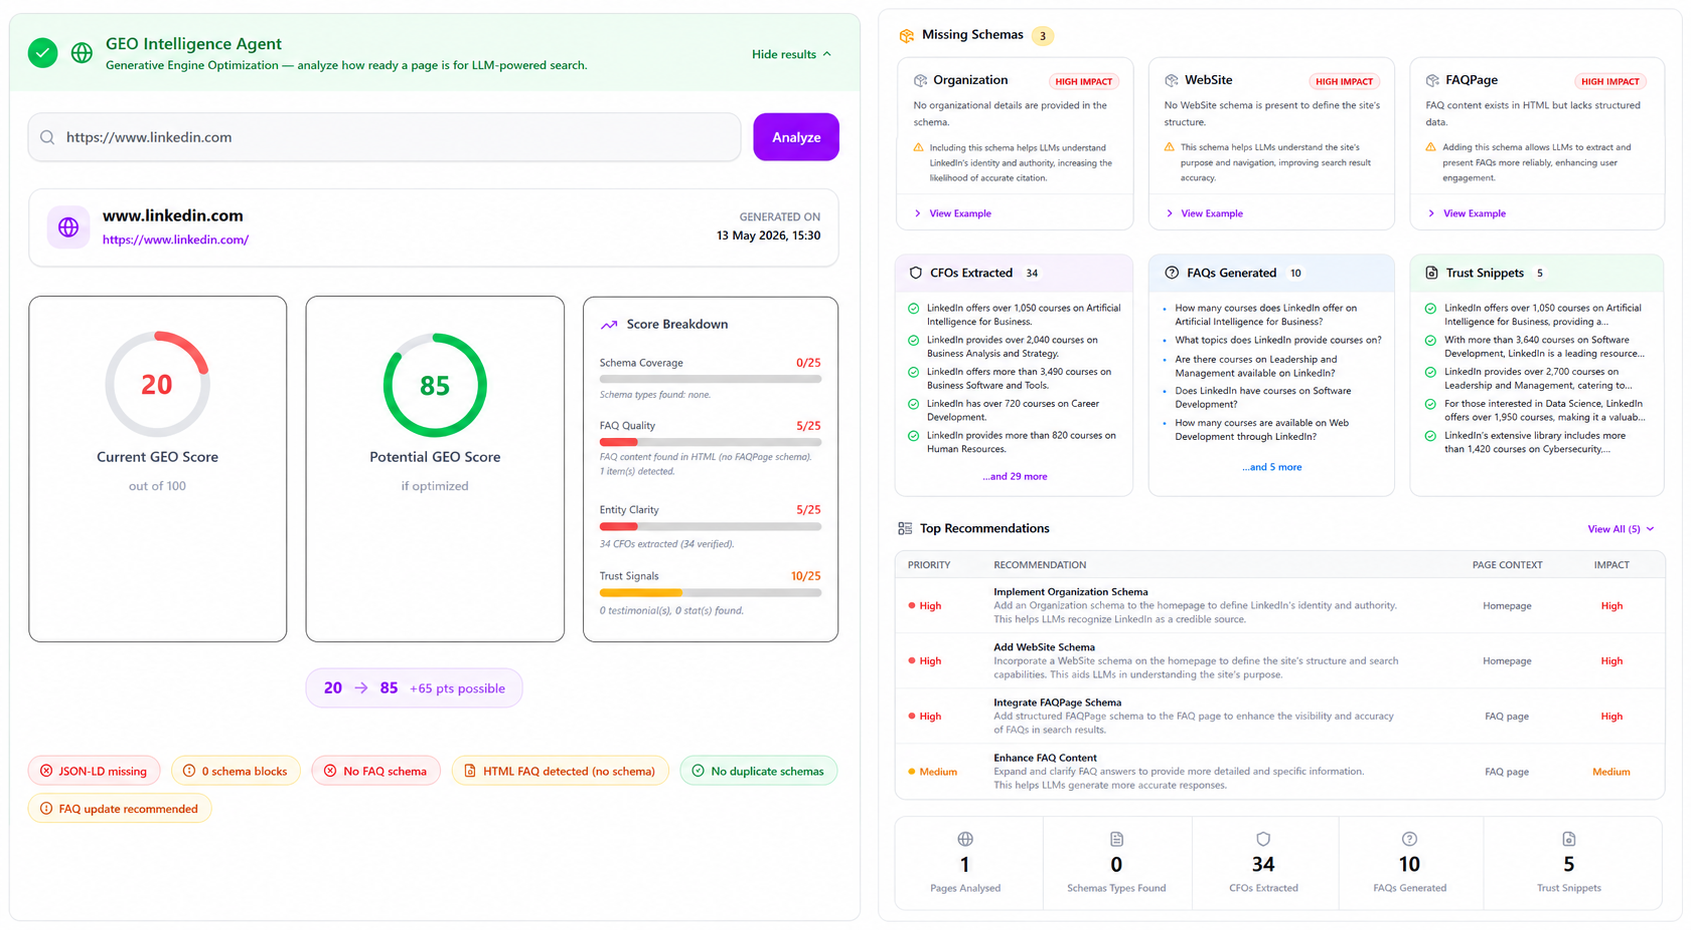The width and height of the screenshot is (1691, 930).
Task: Click the shield icon above 34 CFOs Extracted
Action: (1263, 839)
